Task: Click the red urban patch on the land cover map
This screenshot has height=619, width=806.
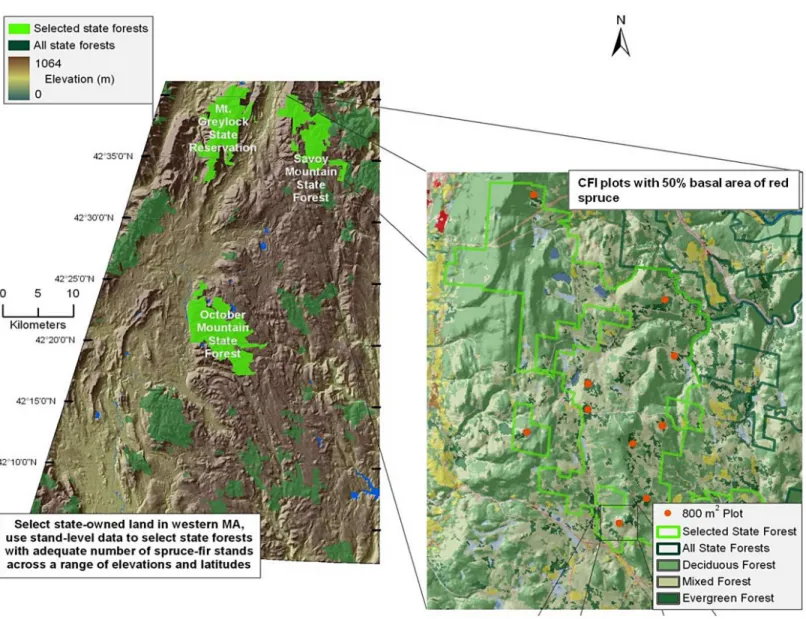Action: [x=442, y=222]
